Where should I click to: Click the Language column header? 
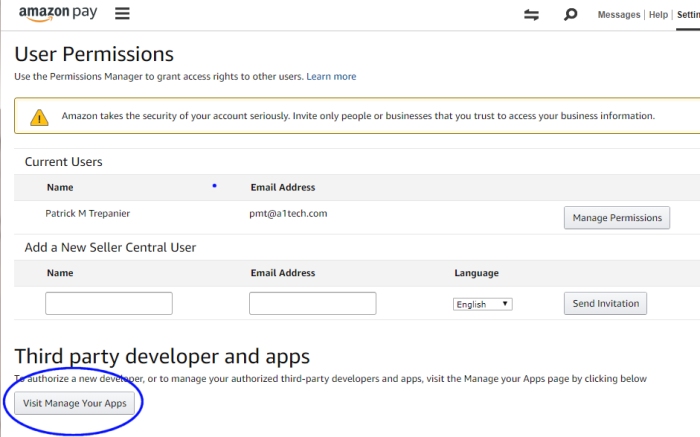point(476,273)
